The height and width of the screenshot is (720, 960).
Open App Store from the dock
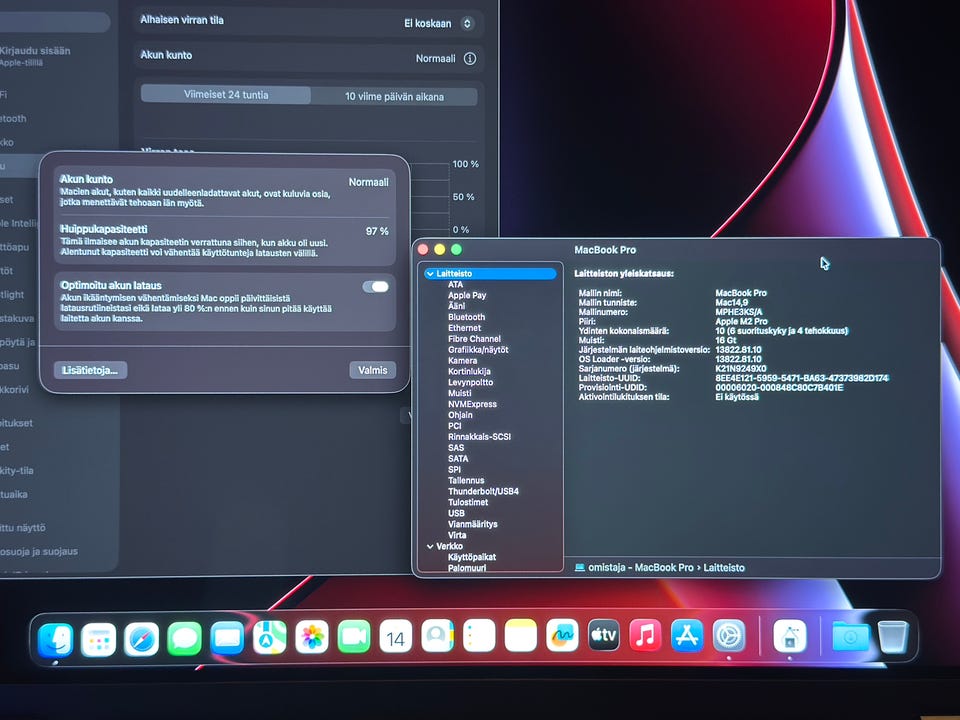point(687,636)
